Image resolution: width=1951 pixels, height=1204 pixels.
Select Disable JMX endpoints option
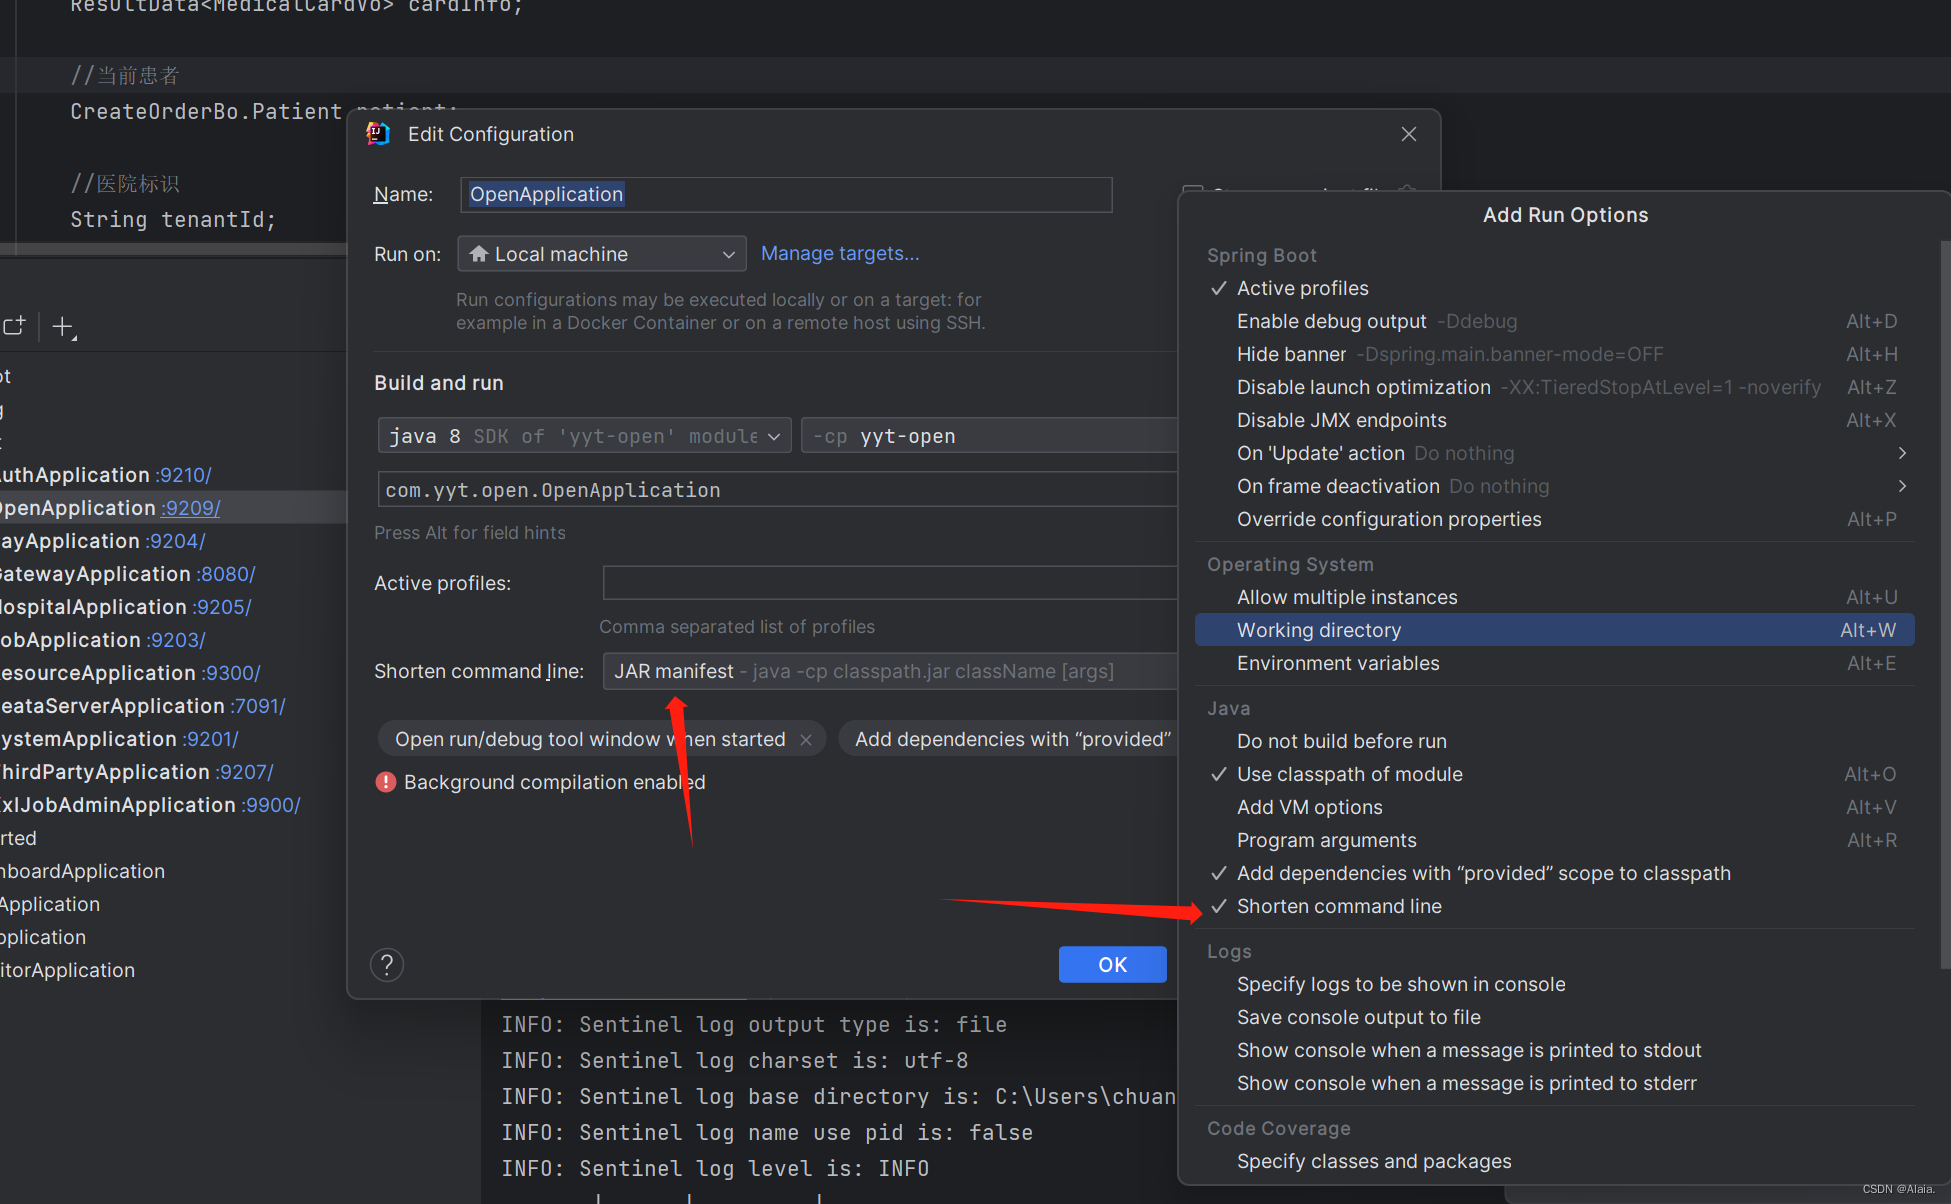click(1554, 420)
